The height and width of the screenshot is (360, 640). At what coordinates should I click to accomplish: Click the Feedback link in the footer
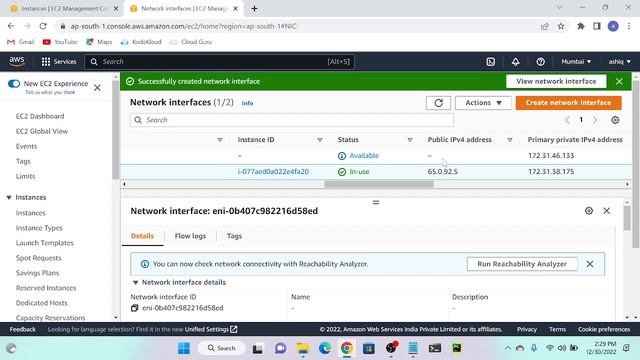coord(22,329)
